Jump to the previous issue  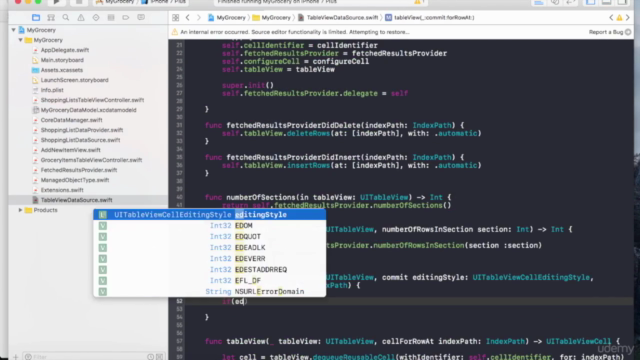click(611, 18)
